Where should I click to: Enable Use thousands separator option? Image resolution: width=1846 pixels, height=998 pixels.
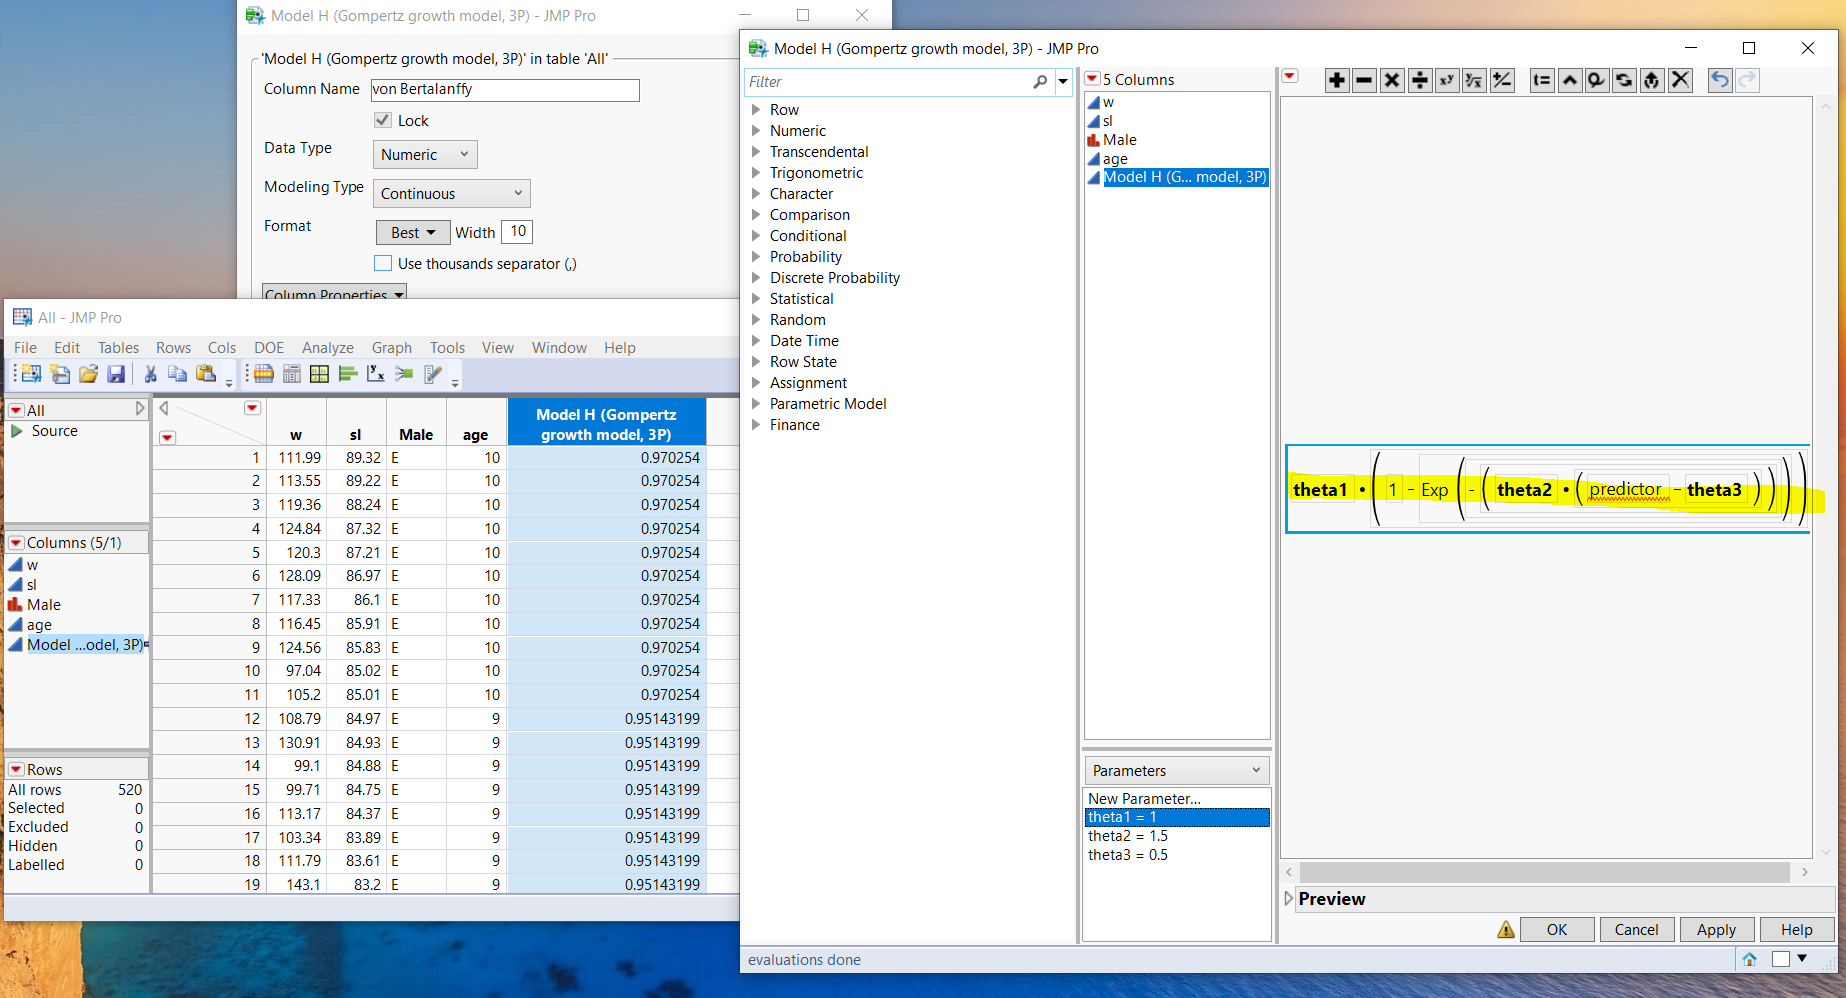click(383, 263)
